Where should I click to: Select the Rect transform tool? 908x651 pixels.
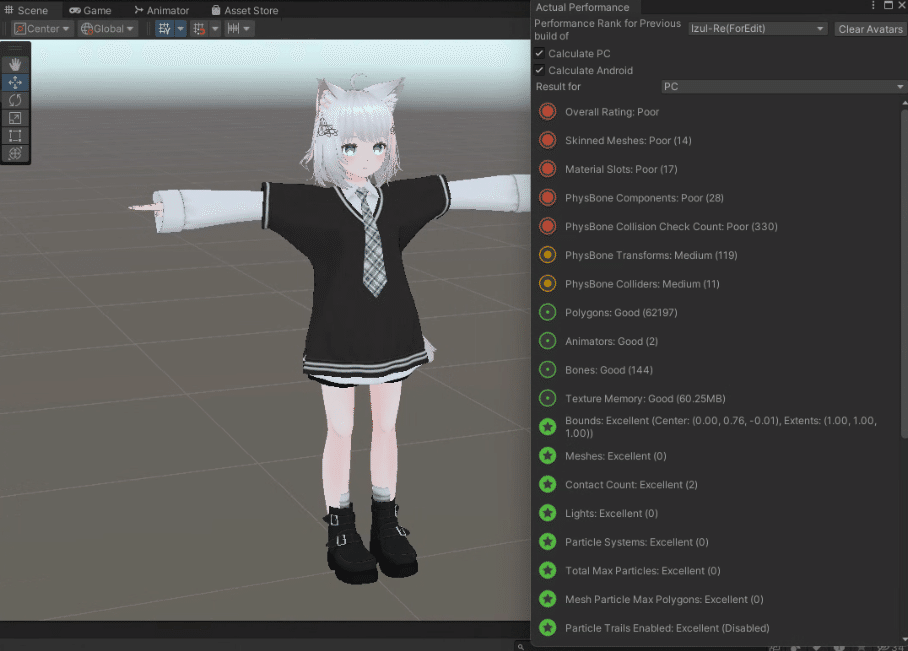coord(15,135)
